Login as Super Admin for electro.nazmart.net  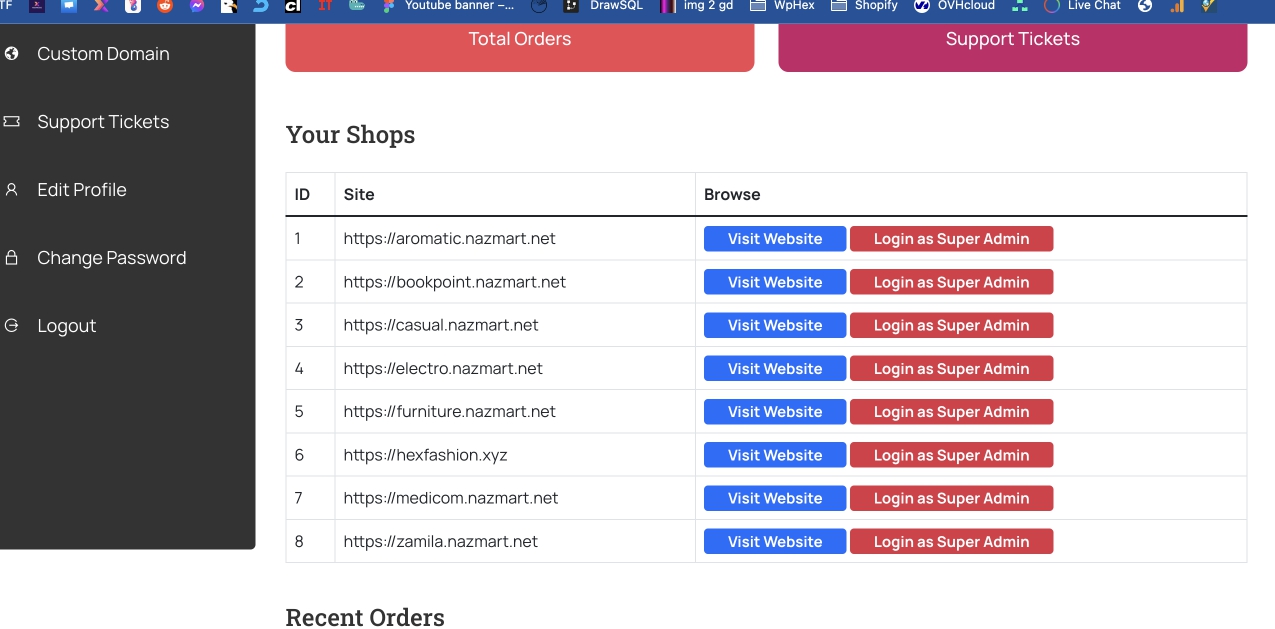951,369
